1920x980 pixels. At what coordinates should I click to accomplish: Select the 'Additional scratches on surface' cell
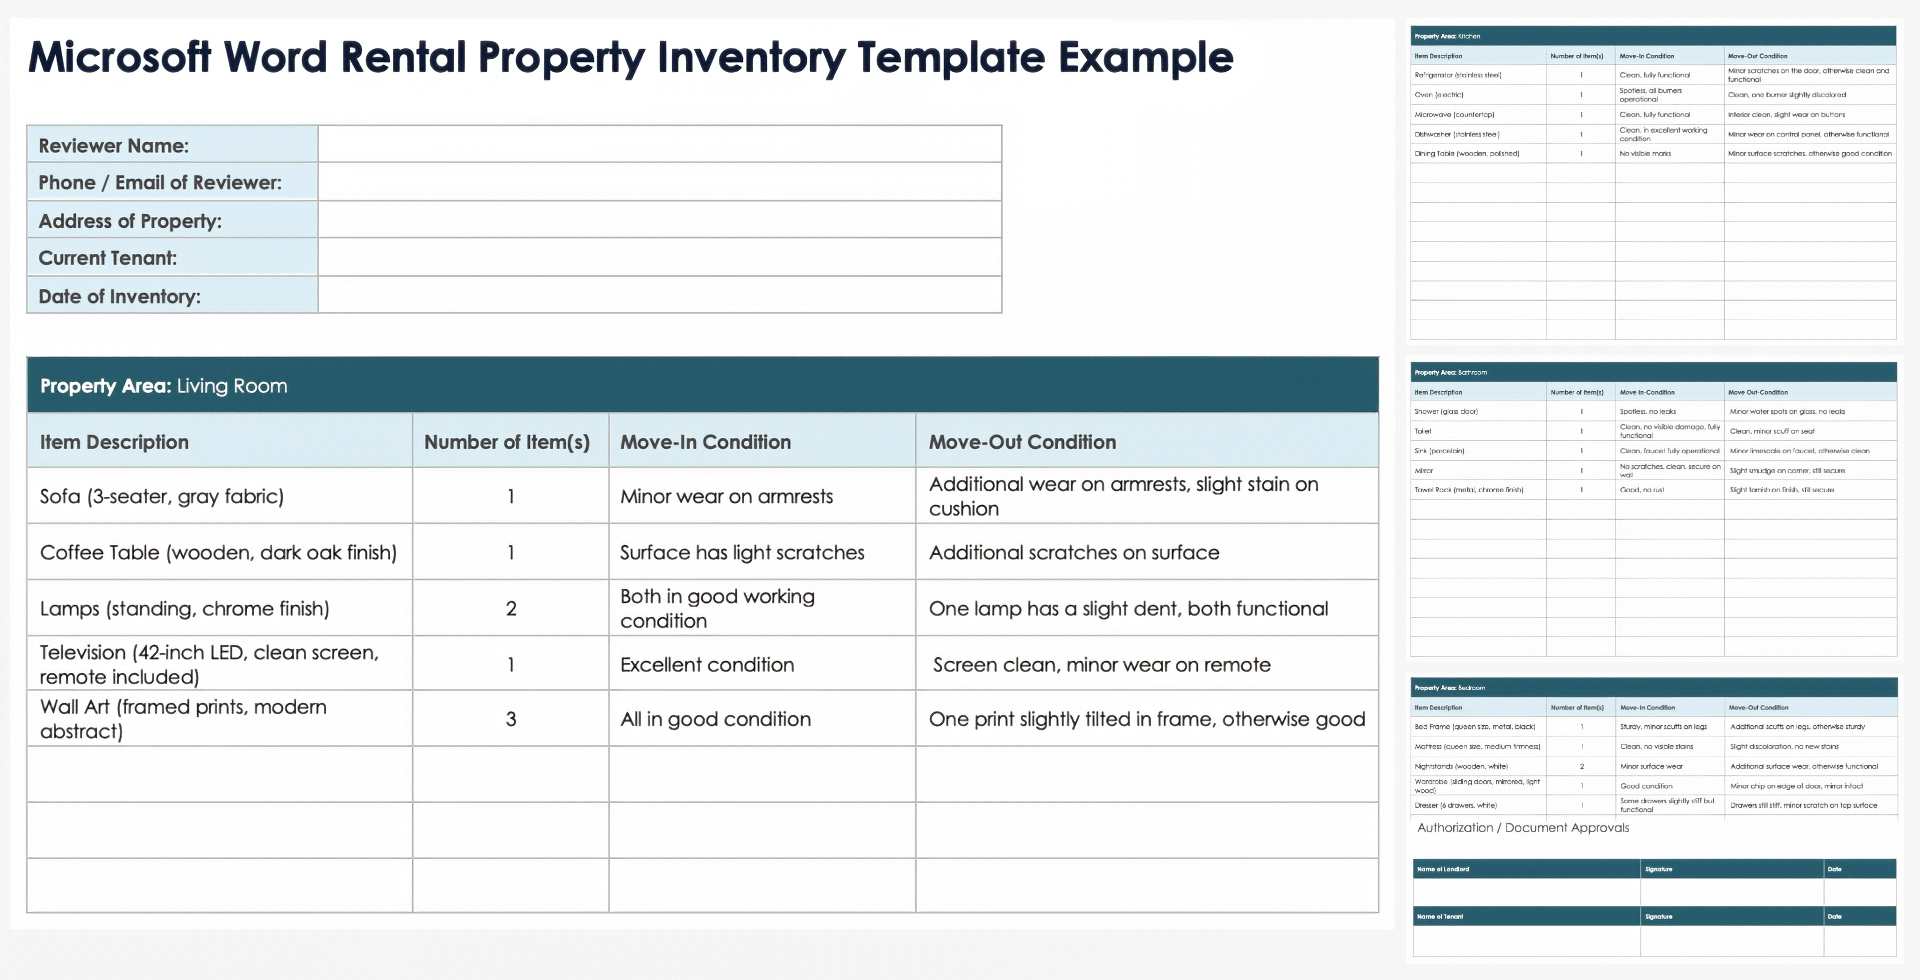click(1147, 552)
